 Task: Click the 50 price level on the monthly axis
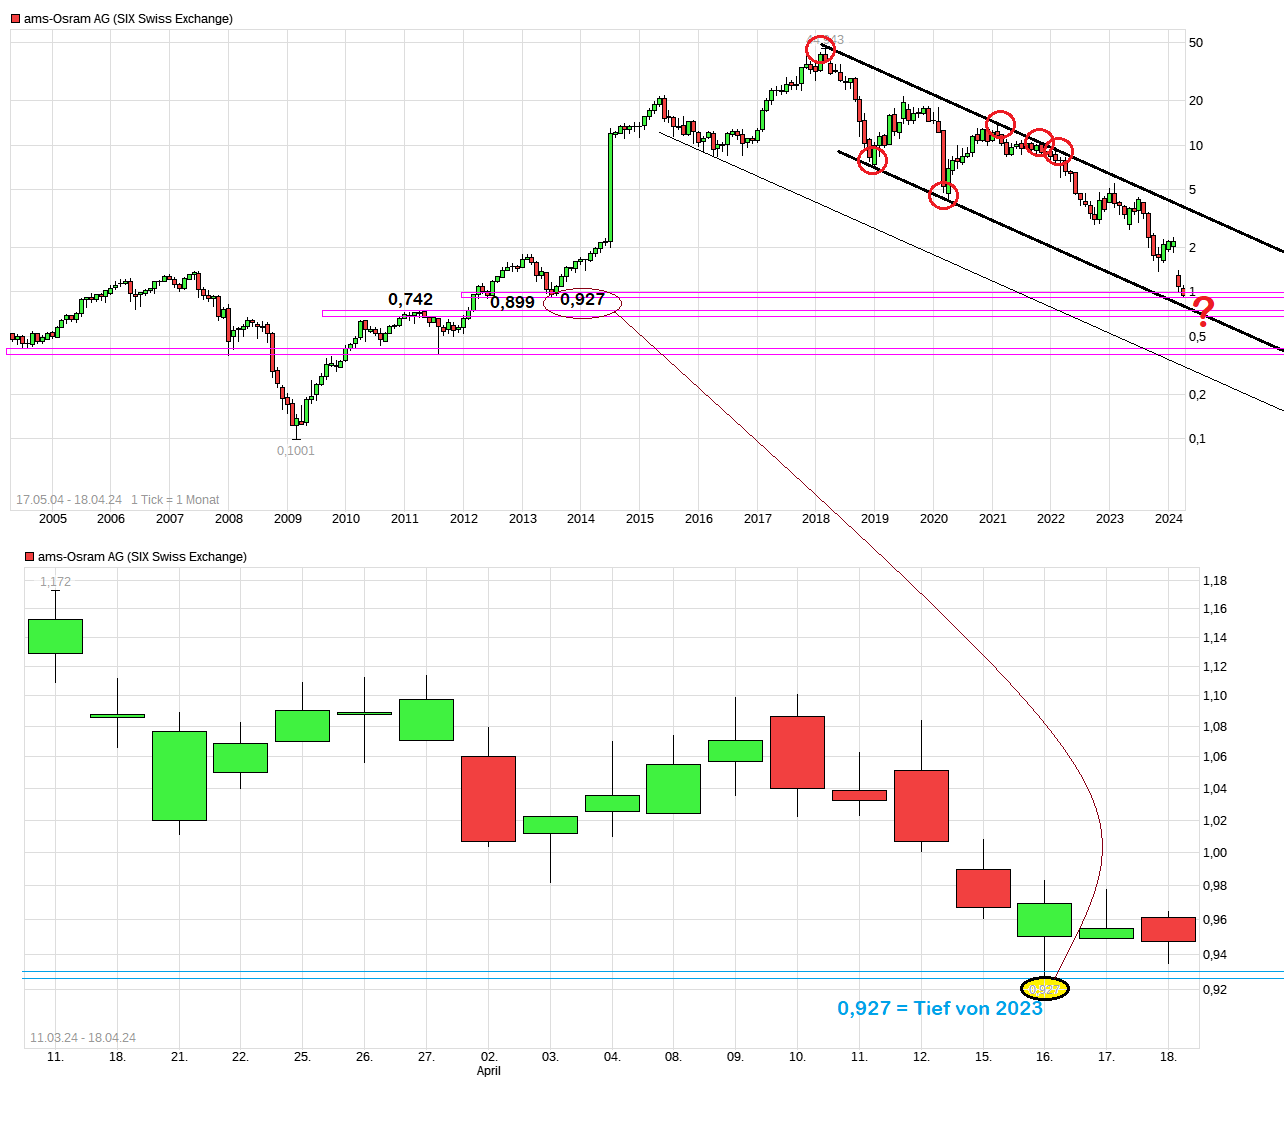(x=1196, y=43)
